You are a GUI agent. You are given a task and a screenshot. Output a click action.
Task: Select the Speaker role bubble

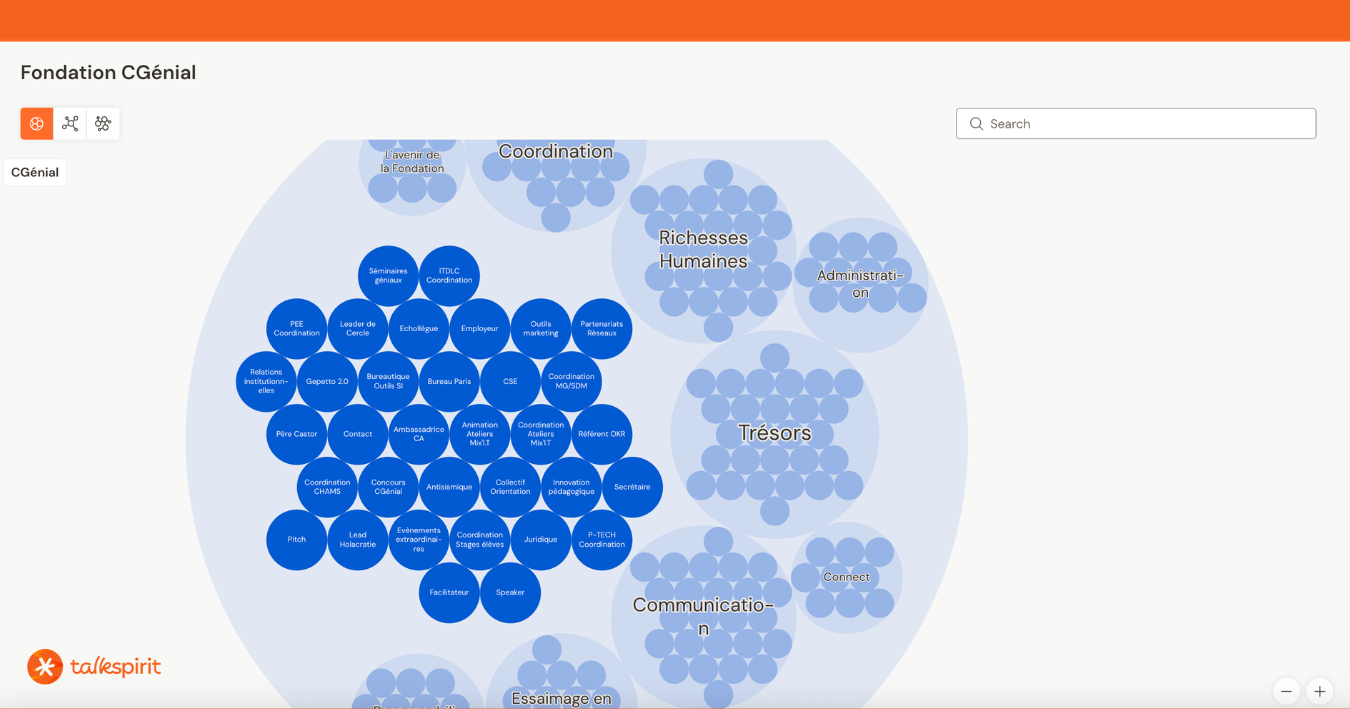[510, 592]
